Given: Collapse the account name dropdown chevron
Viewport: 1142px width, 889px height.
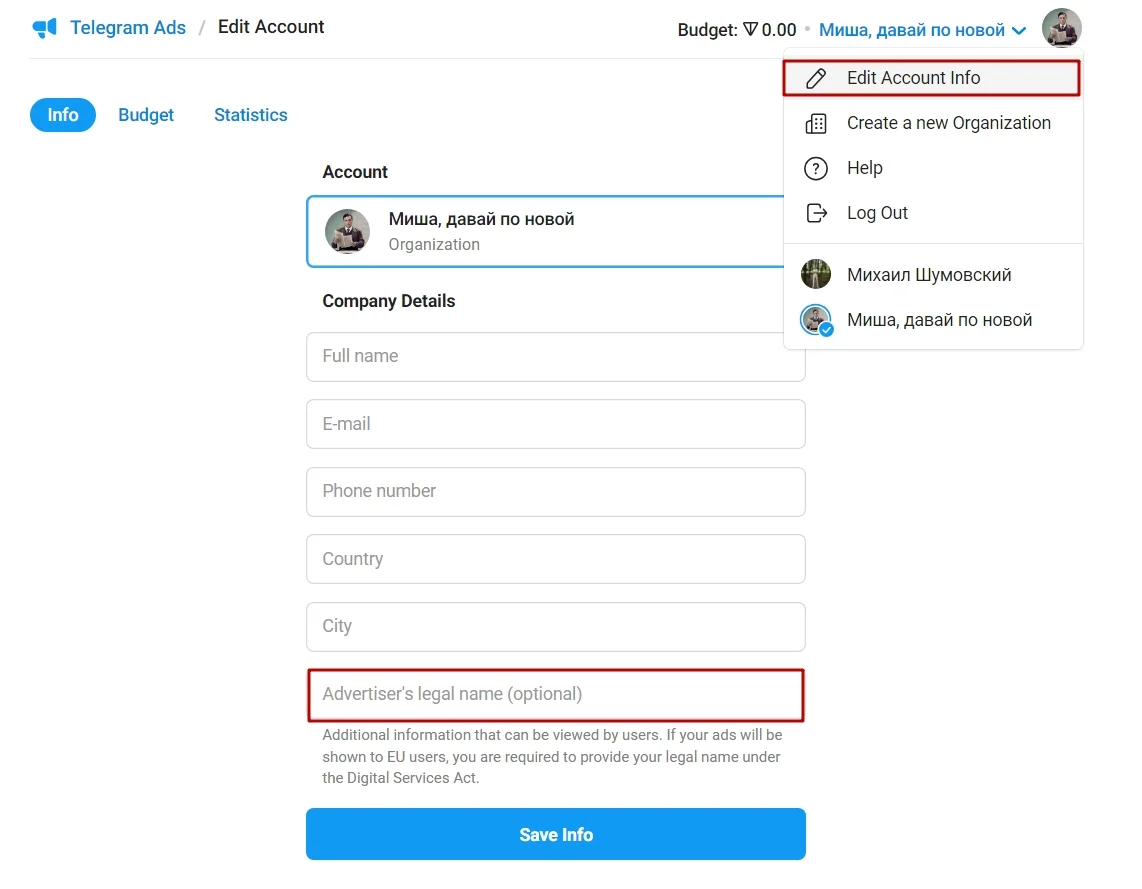Looking at the screenshot, I should point(1019,31).
